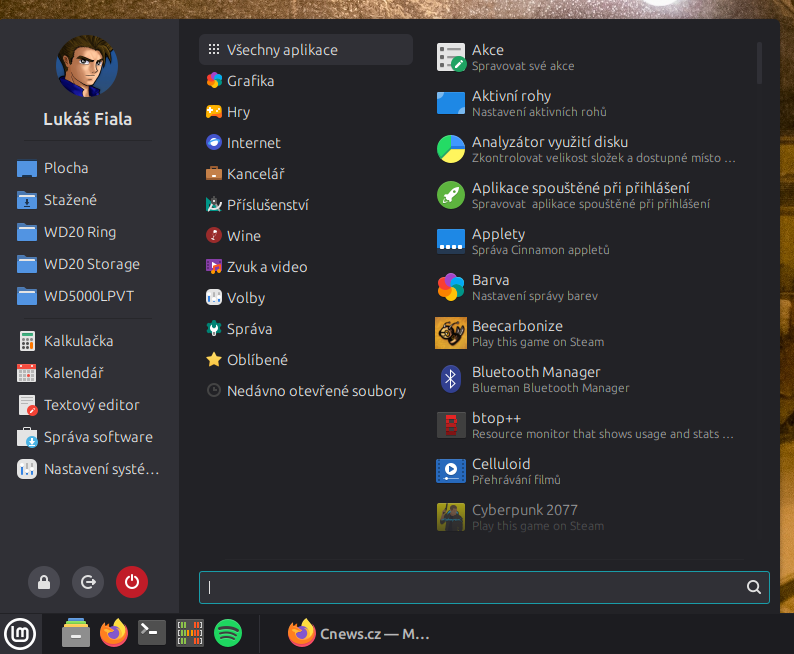Click the application list scrollbar

pos(759,63)
